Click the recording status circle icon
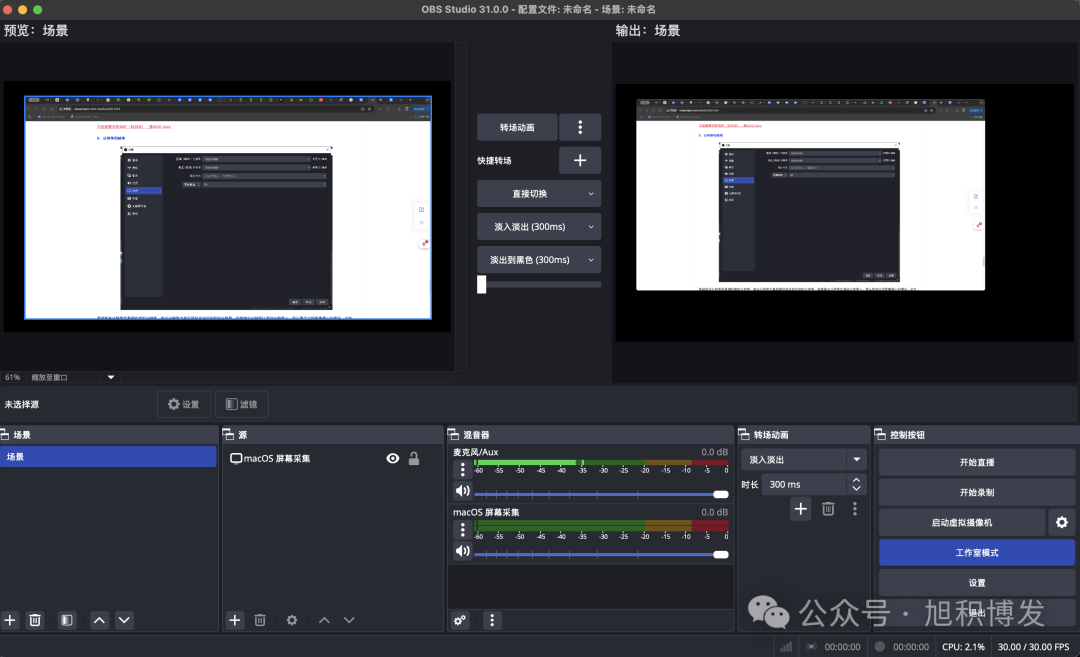The height and width of the screenshot is (657, 1080). 880,647
